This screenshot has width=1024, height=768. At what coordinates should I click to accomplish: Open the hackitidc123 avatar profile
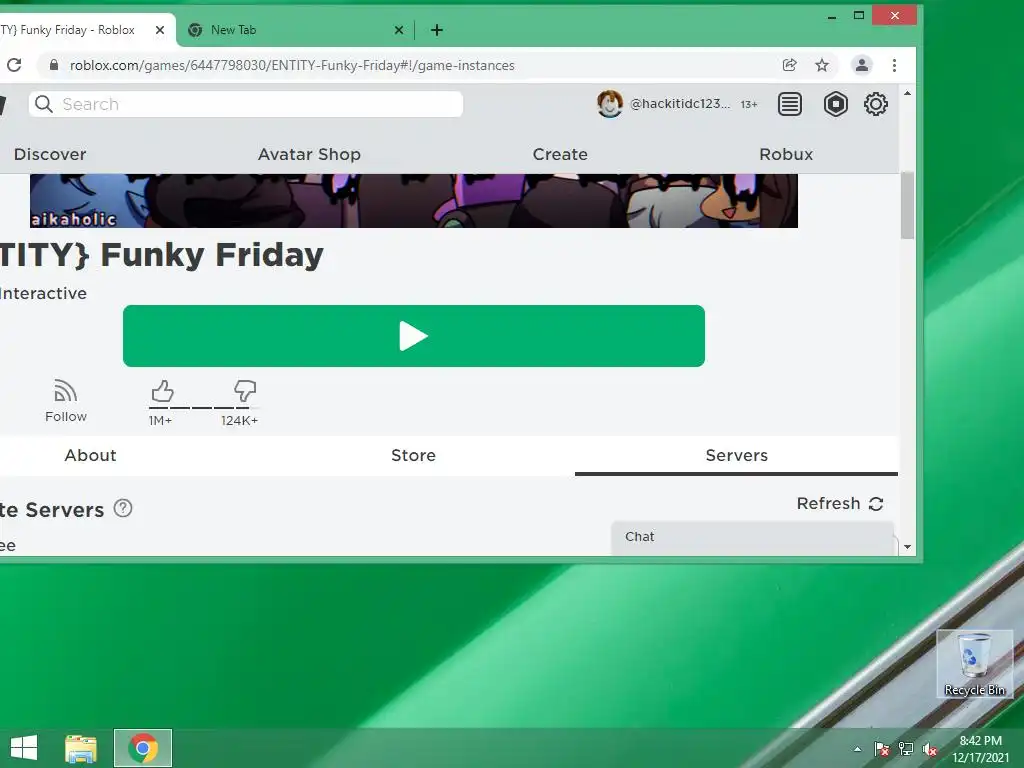click(609, 104)
